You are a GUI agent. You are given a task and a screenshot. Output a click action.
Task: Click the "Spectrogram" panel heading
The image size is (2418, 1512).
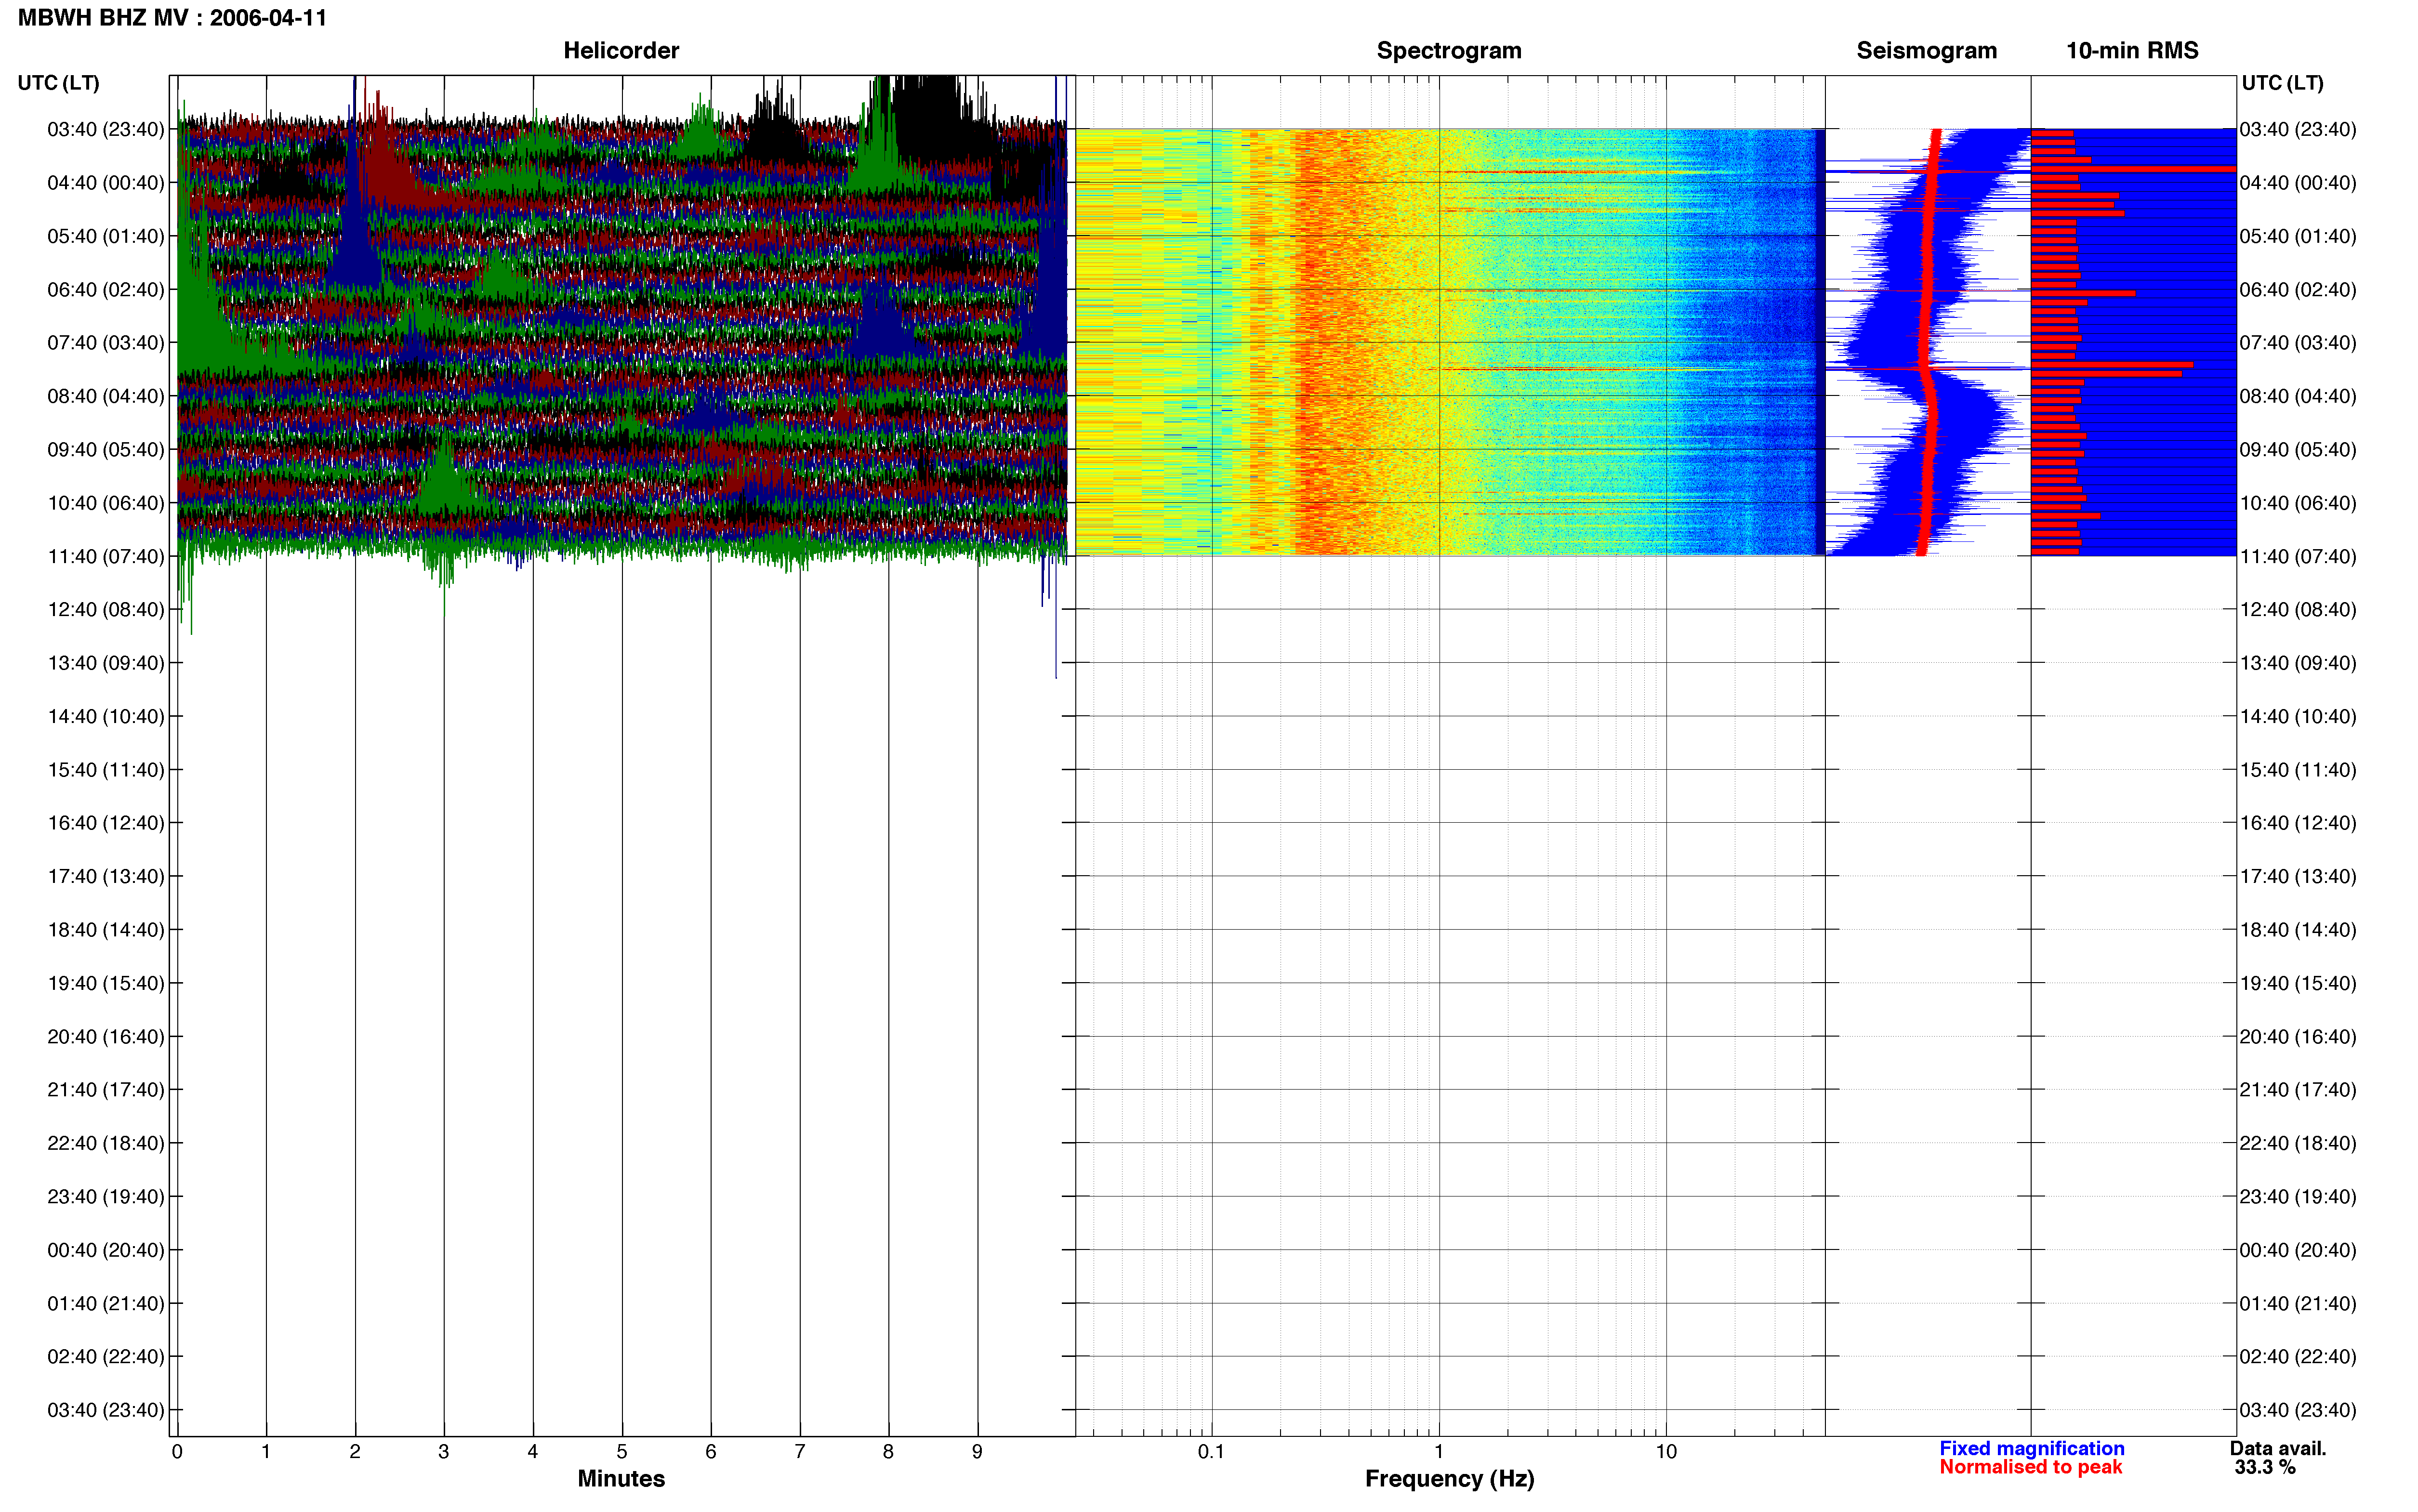pos(1449,50)
